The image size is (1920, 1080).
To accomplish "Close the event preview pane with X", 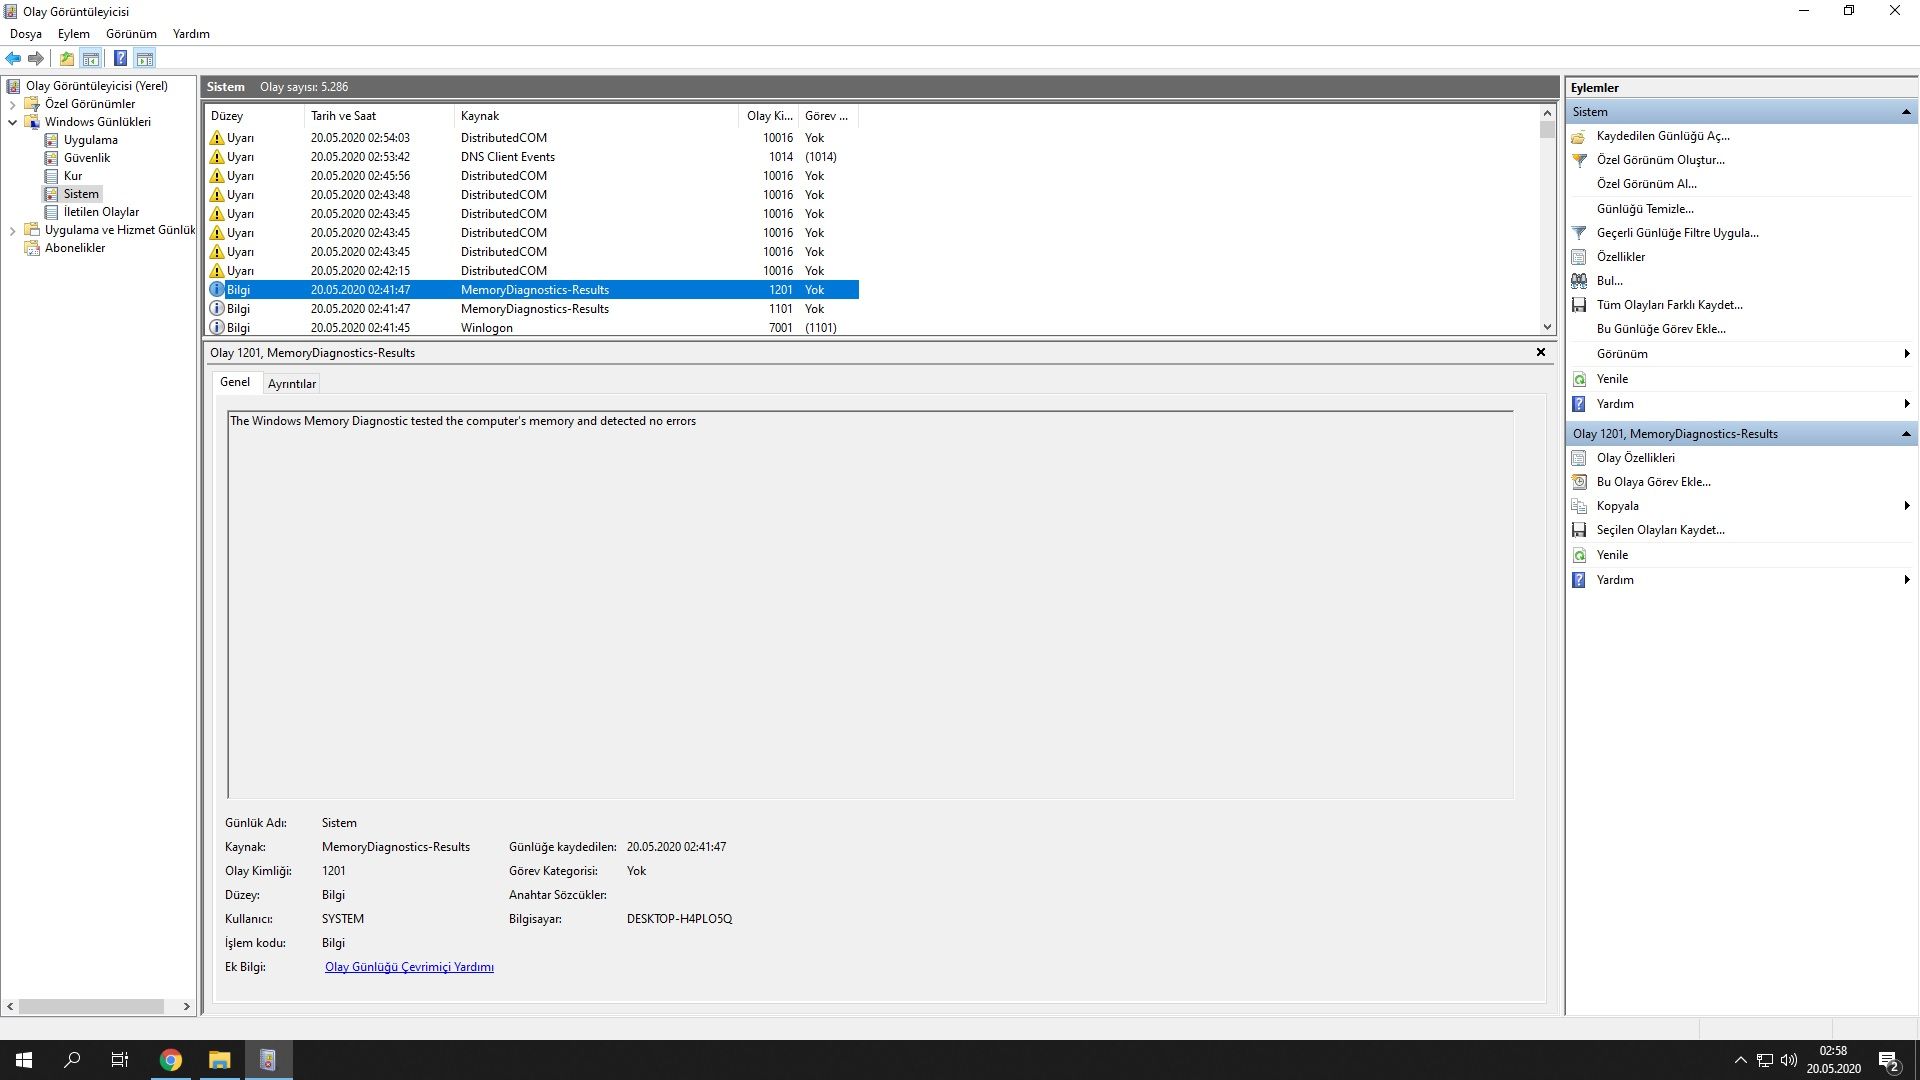I will click(1540, 352).
